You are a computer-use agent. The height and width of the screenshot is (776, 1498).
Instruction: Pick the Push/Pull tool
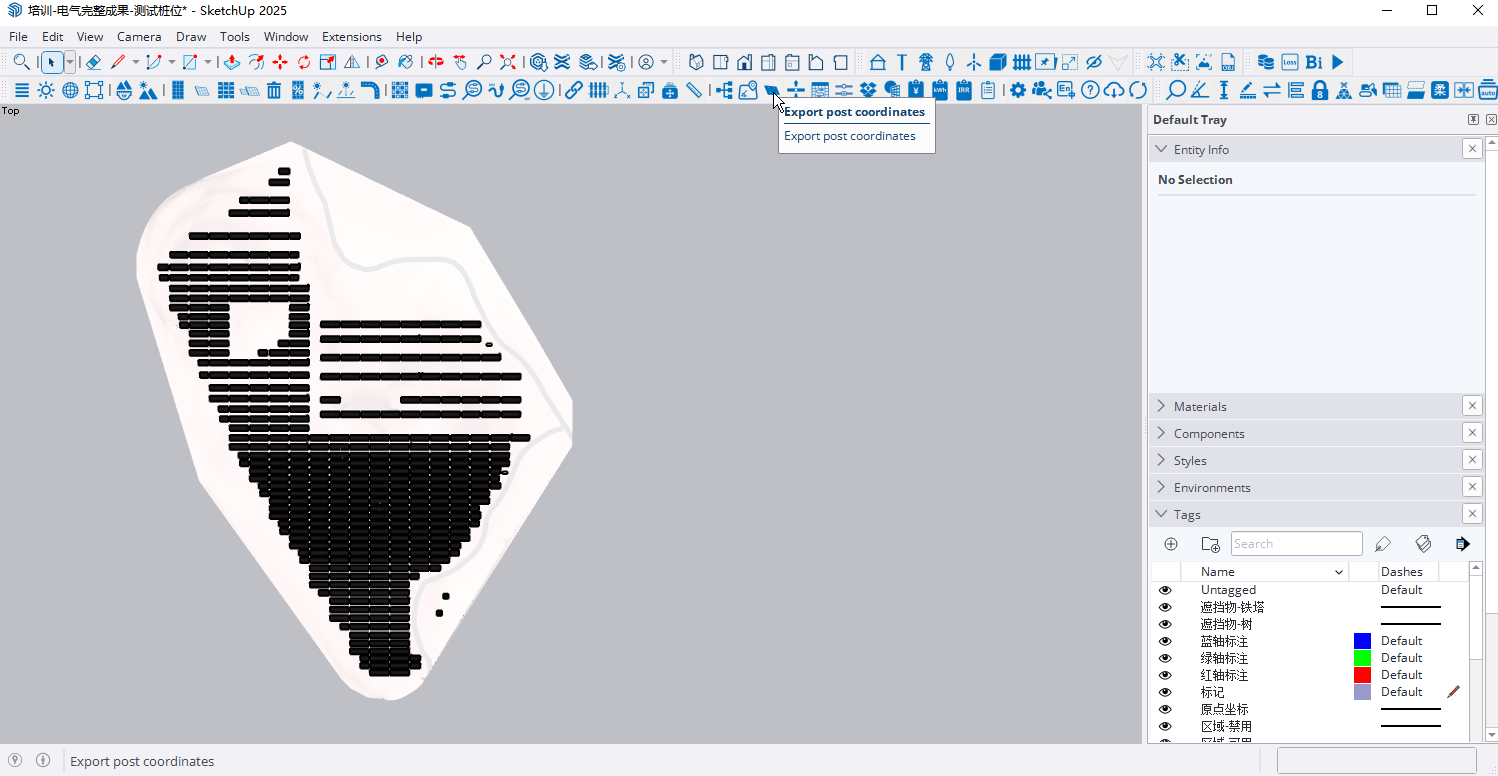click(x=231, y=62)
